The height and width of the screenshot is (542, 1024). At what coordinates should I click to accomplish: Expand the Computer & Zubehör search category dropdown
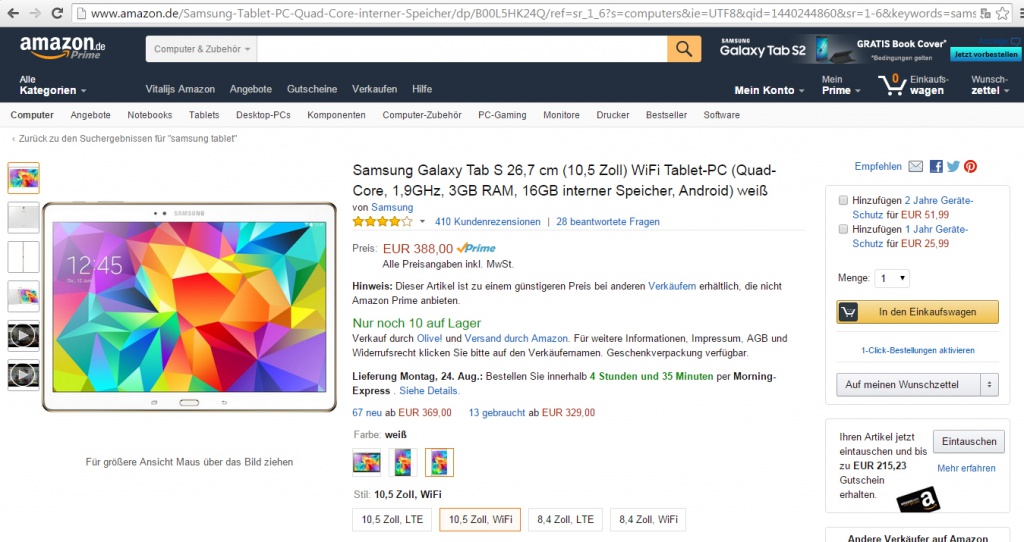203,49
